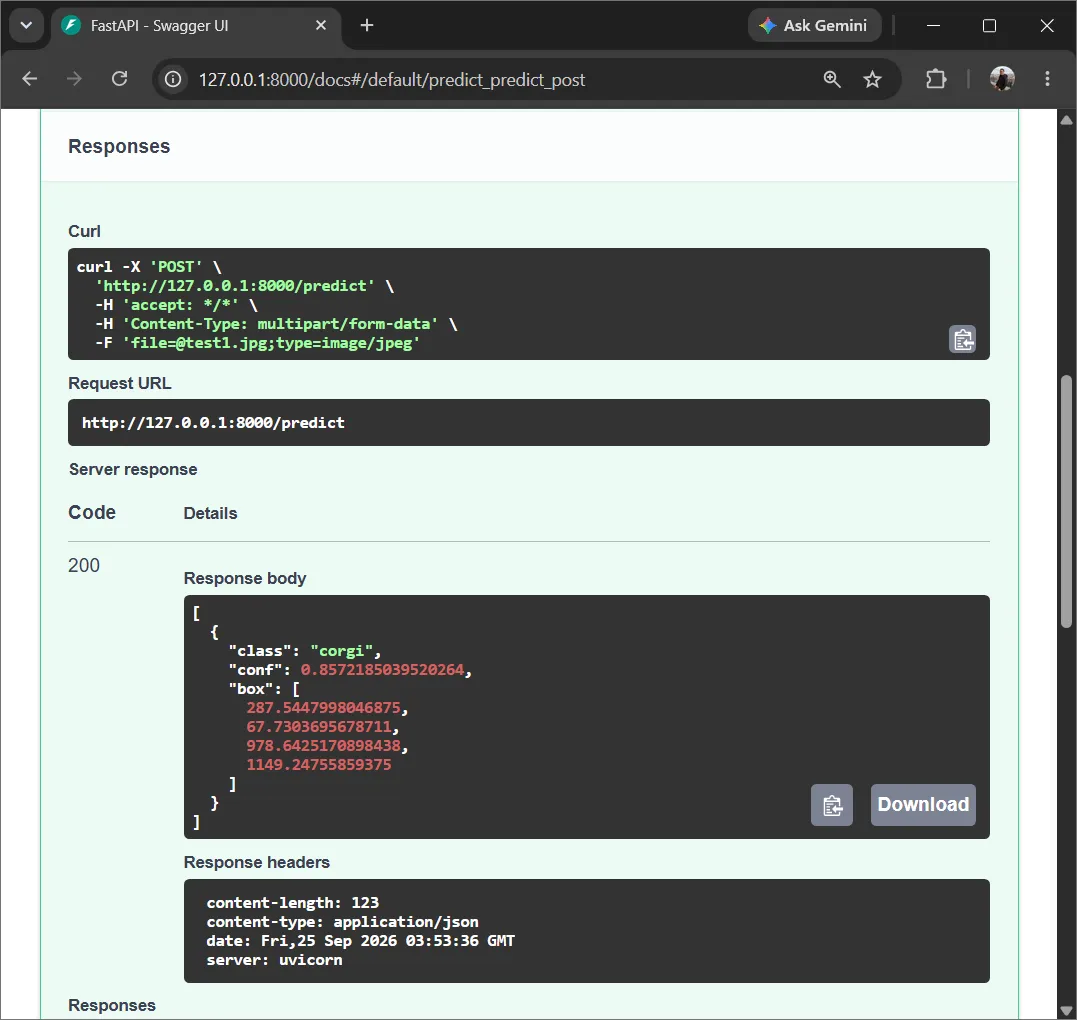Maximize the browser window
The width and height of the screenshot is (1077, 1020).
989,25
